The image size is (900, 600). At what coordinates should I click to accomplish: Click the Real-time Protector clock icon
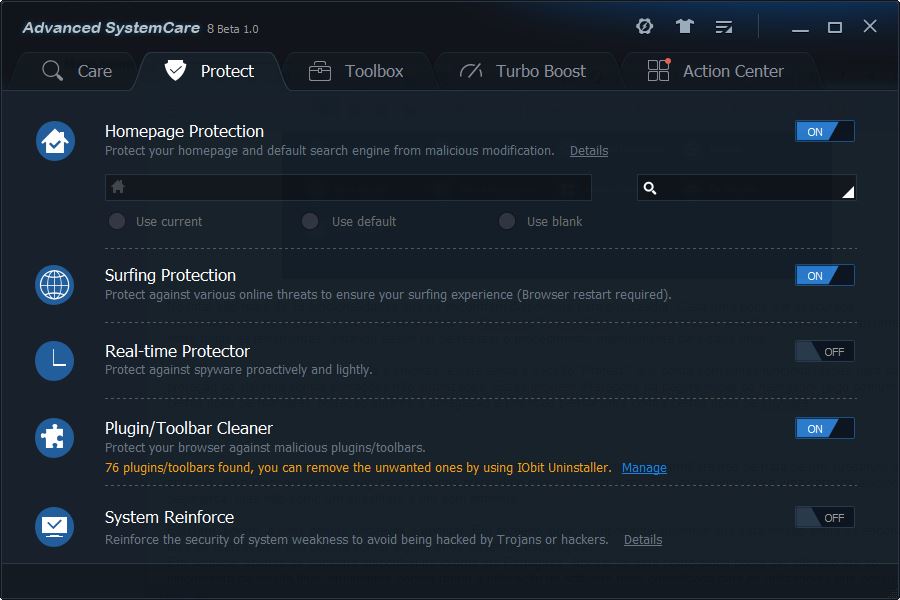55,361
